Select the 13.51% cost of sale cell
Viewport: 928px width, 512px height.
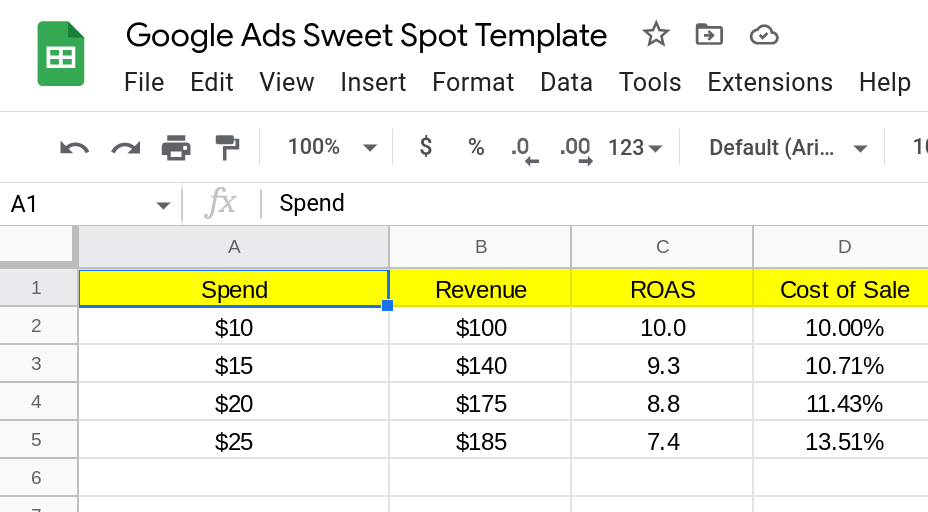pos(841,440)
